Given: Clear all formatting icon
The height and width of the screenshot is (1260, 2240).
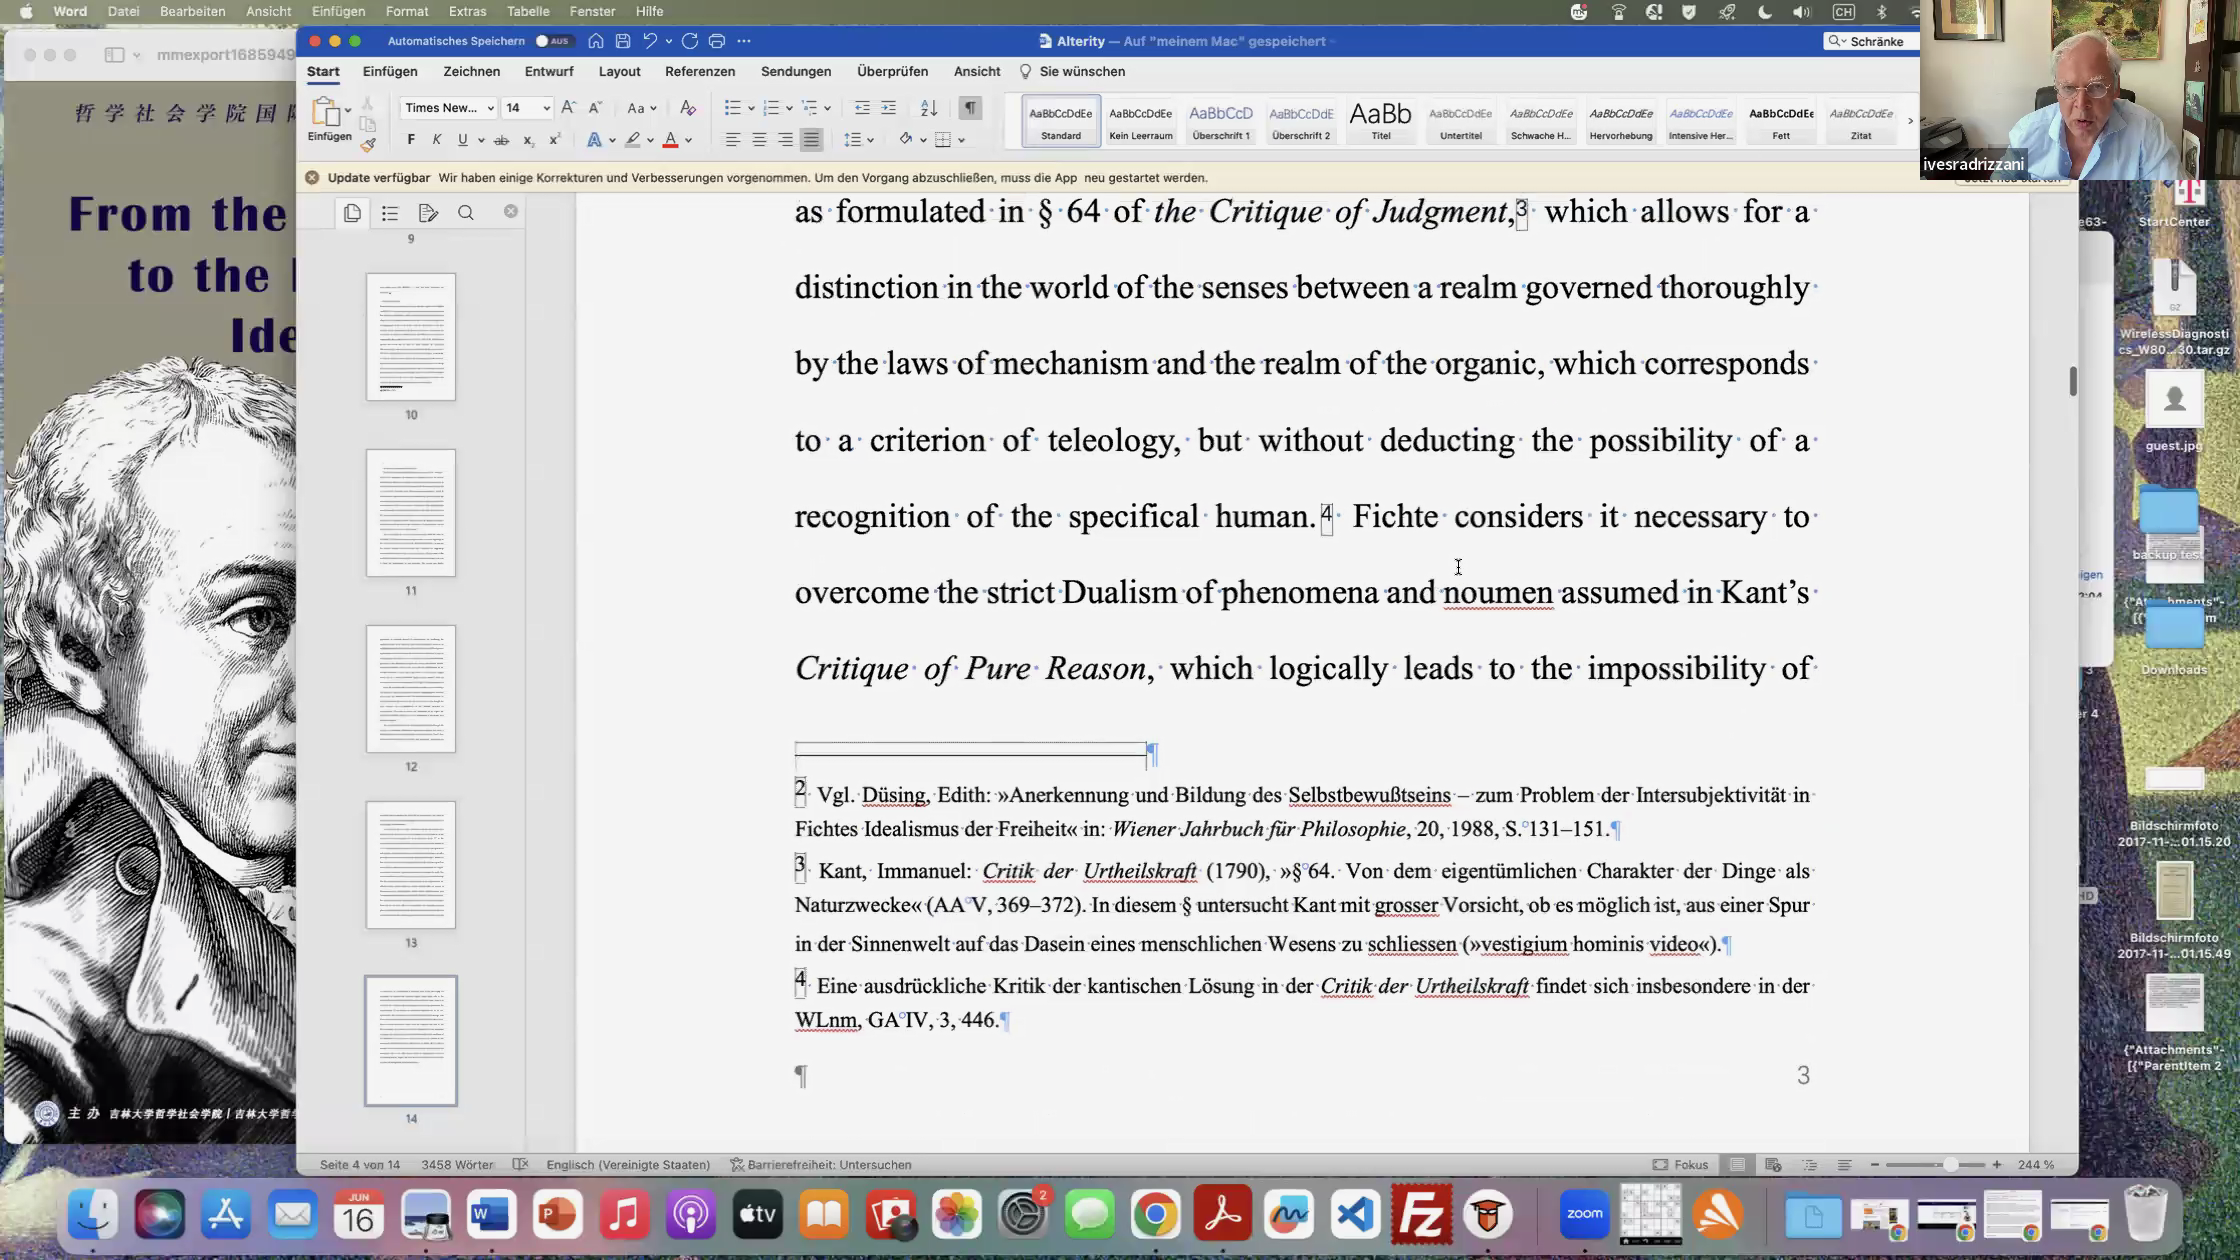Looking at the screenshot, I should pyautogui.click(x=688, y=108).
